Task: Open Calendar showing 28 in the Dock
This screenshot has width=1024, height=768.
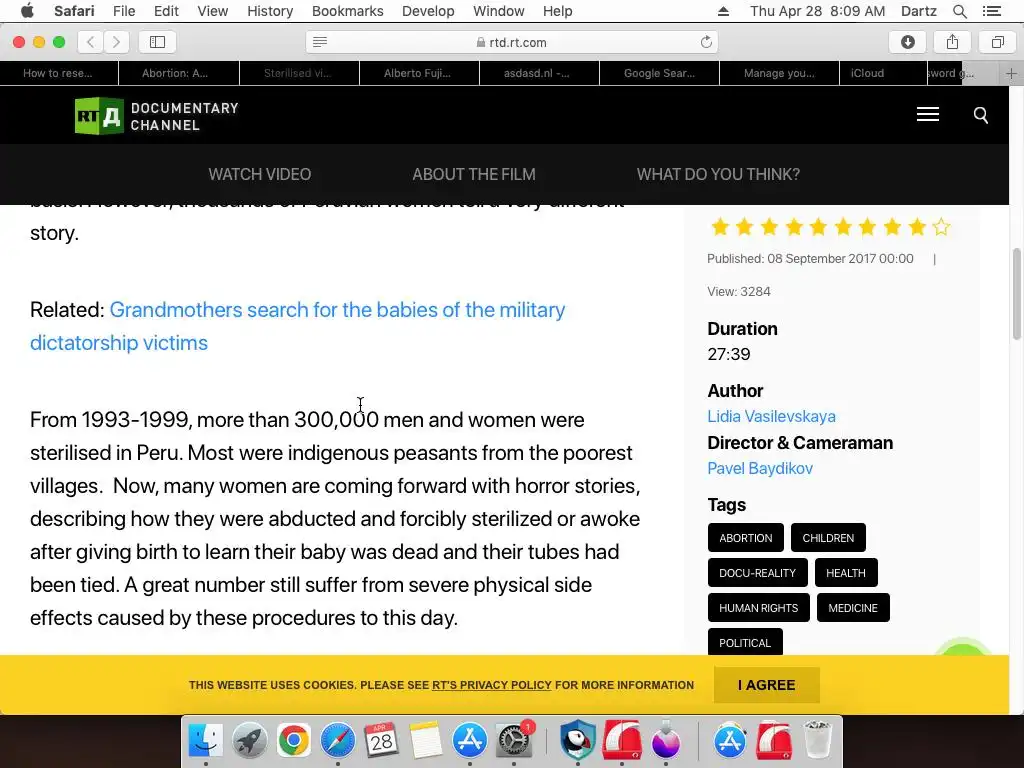Action: coord(381,740)
